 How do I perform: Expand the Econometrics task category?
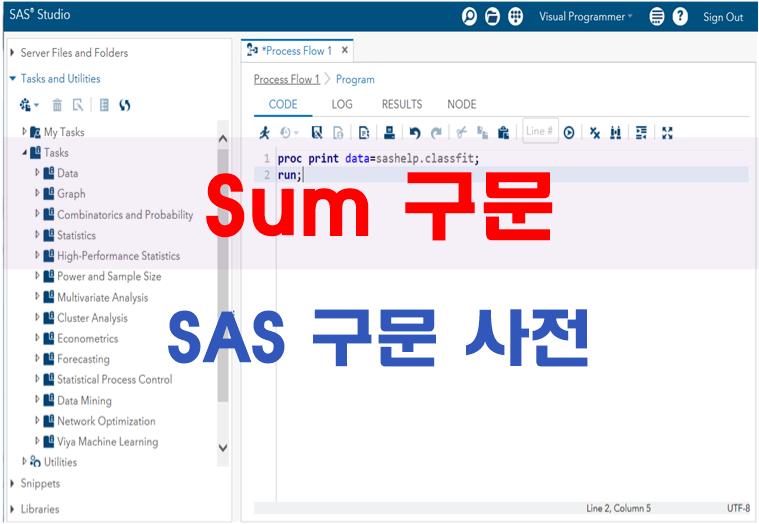click(x=37, y=338)
